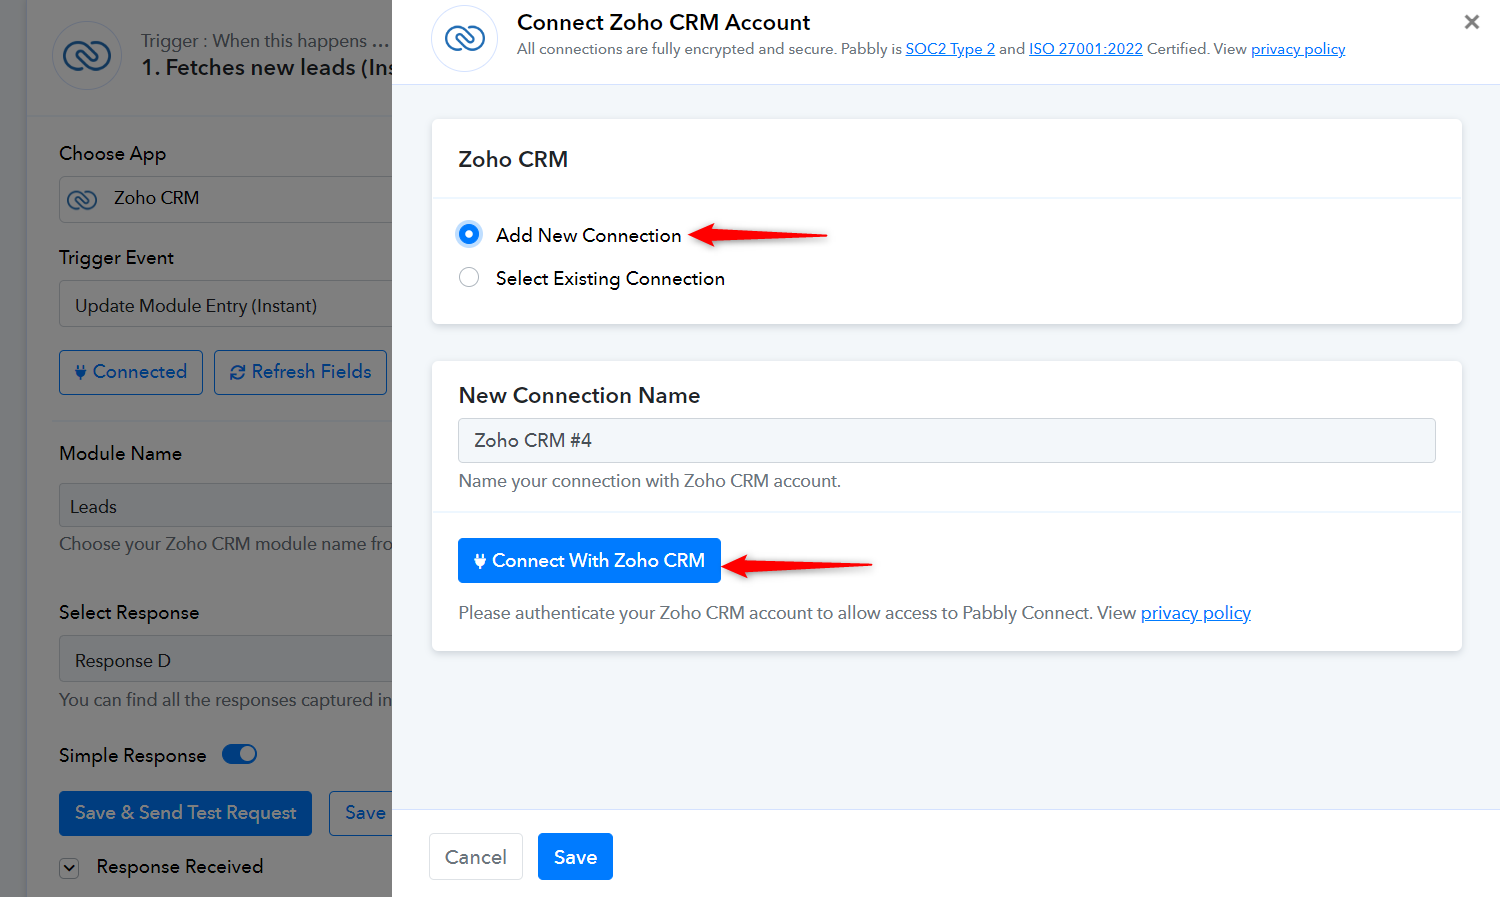Screen dimensions: 1500x897
Task: Click the New Connection Name input field
Action: 947,440
